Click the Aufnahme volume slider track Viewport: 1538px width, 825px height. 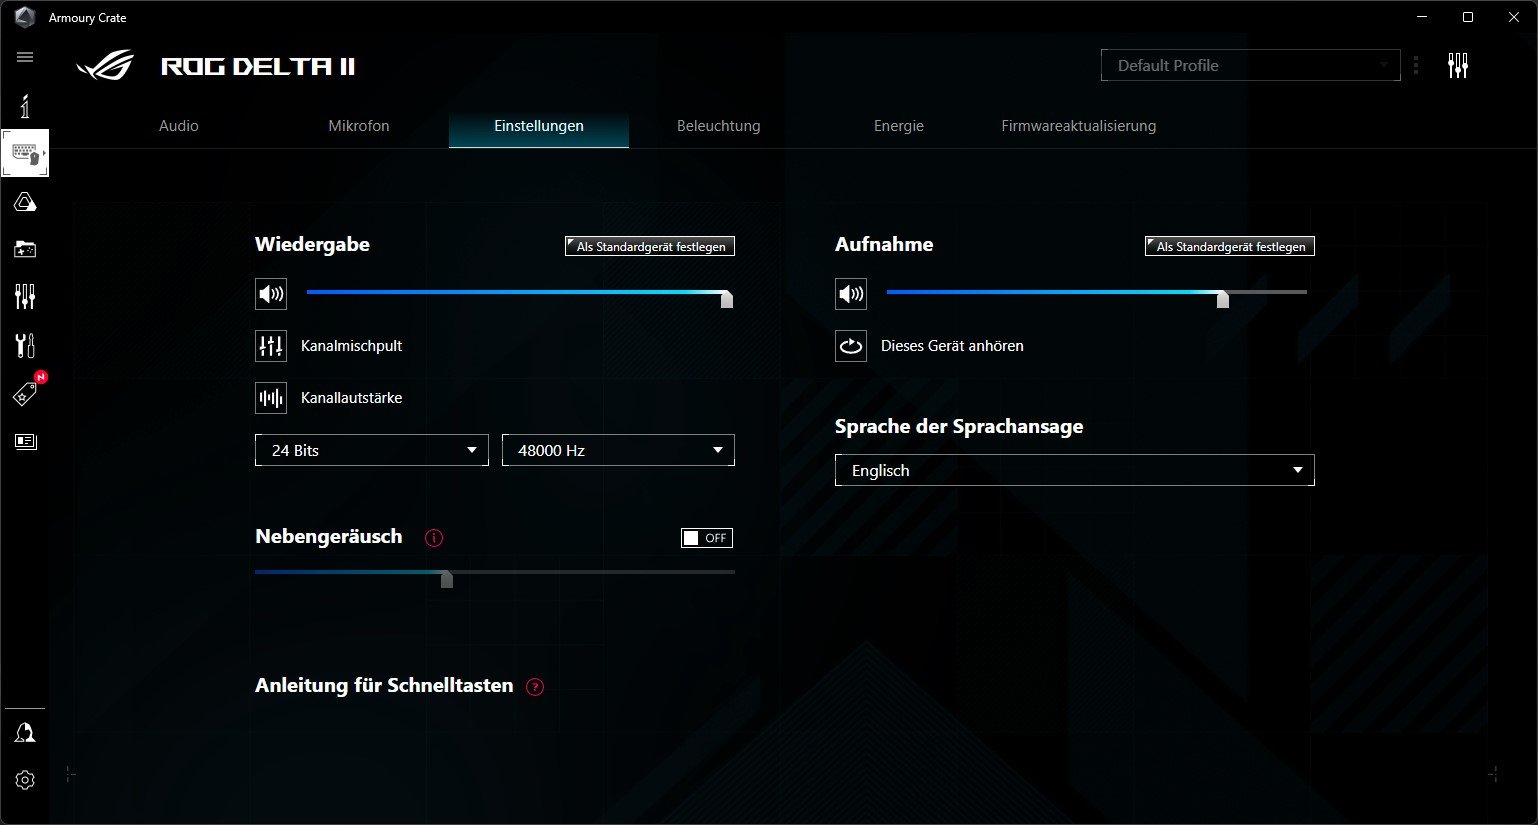click(1050, 292)
